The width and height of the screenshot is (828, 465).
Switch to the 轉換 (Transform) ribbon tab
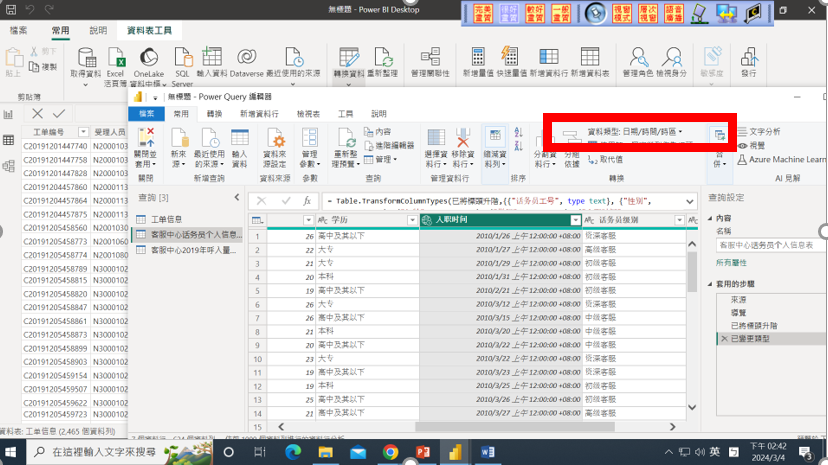coord(214,114)
